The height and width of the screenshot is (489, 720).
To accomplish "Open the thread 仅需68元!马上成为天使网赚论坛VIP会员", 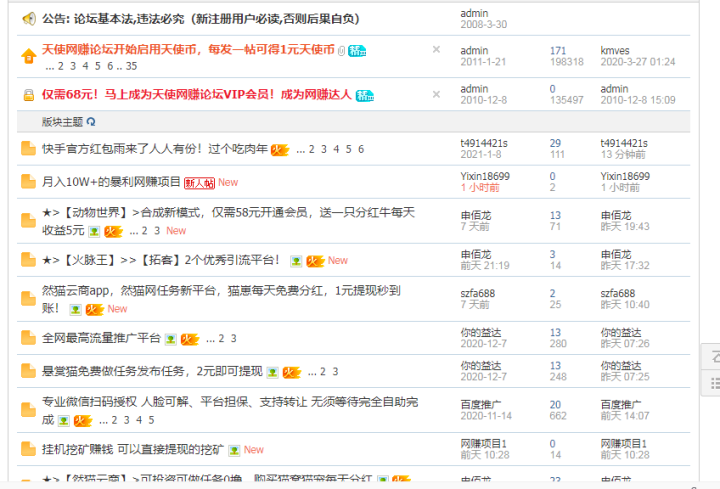I will (197, 94).
